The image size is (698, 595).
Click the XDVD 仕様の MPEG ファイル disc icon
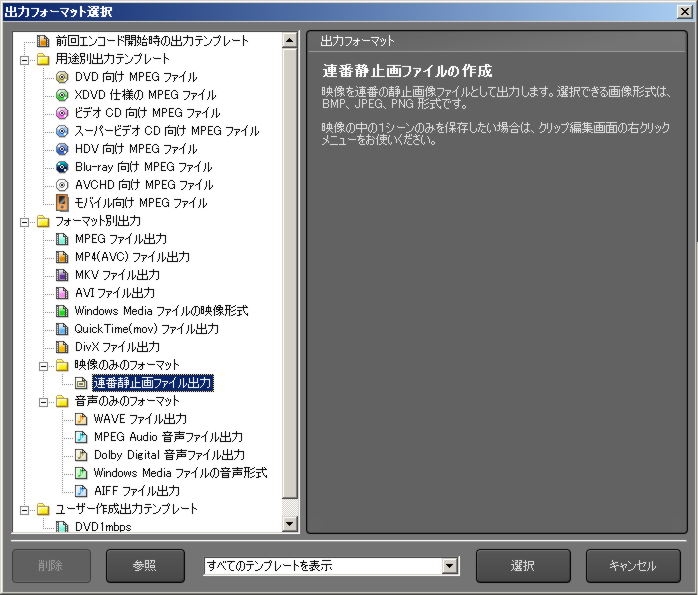click(62, 95)
